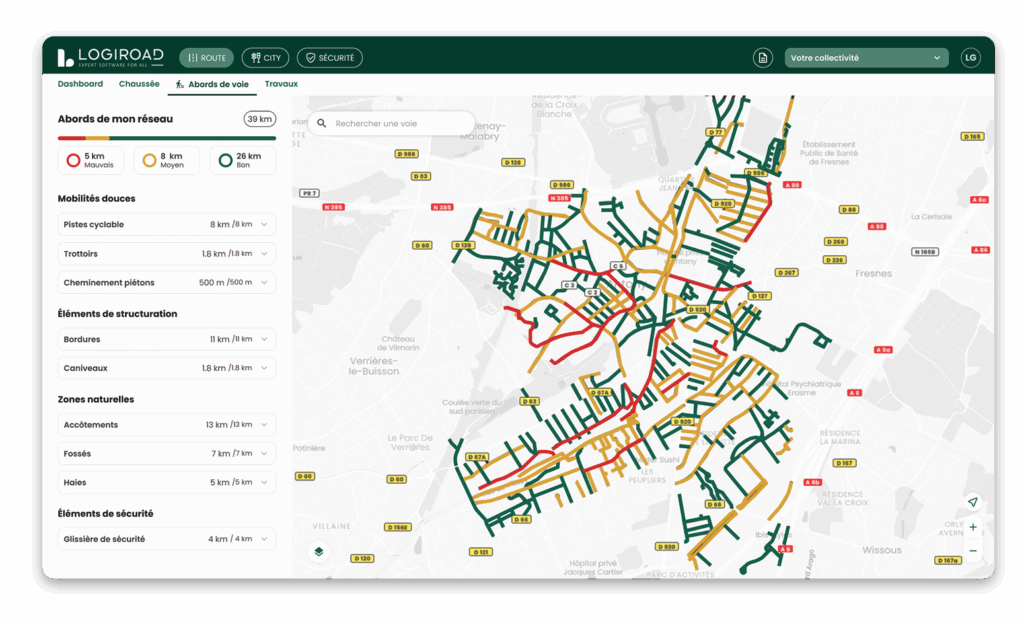Open the Votre collectivité dropdown
The width and height of the screenshot is (1024, 620).
866,58
